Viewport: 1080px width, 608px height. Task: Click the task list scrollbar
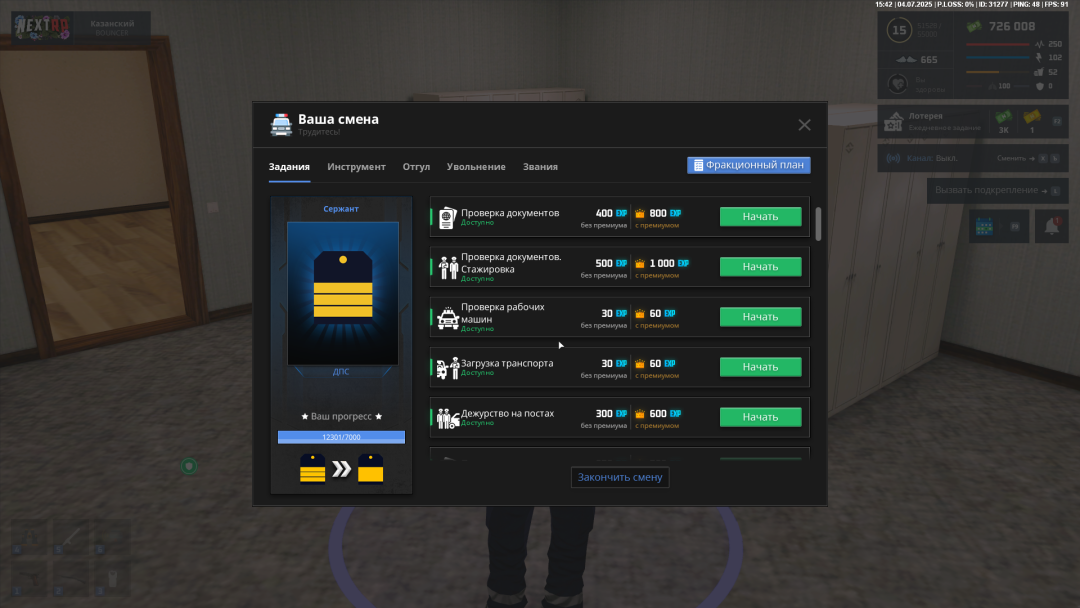click(818, 224)
